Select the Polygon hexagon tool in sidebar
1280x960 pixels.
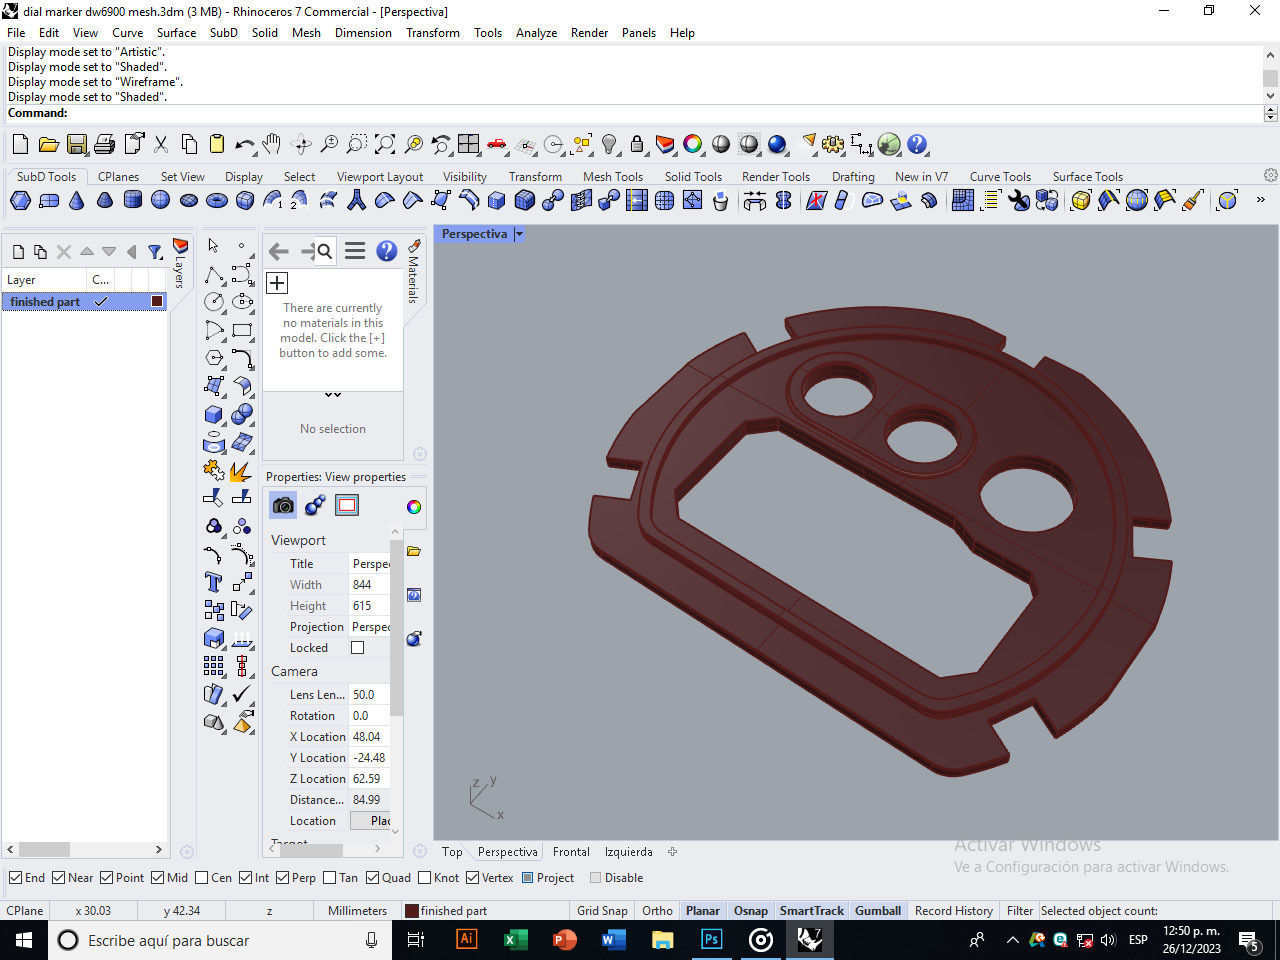(x=214, y=357)
